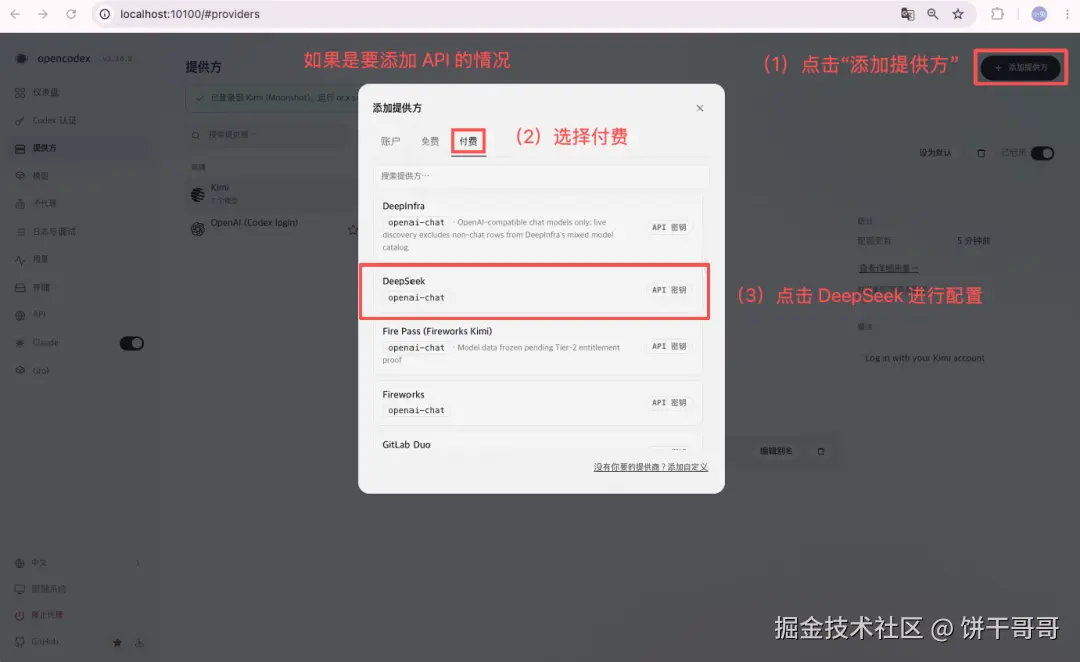Screen dimensions: 1080x662
Task: Open the browser extensions icon
Action: [x=997, y=14]
